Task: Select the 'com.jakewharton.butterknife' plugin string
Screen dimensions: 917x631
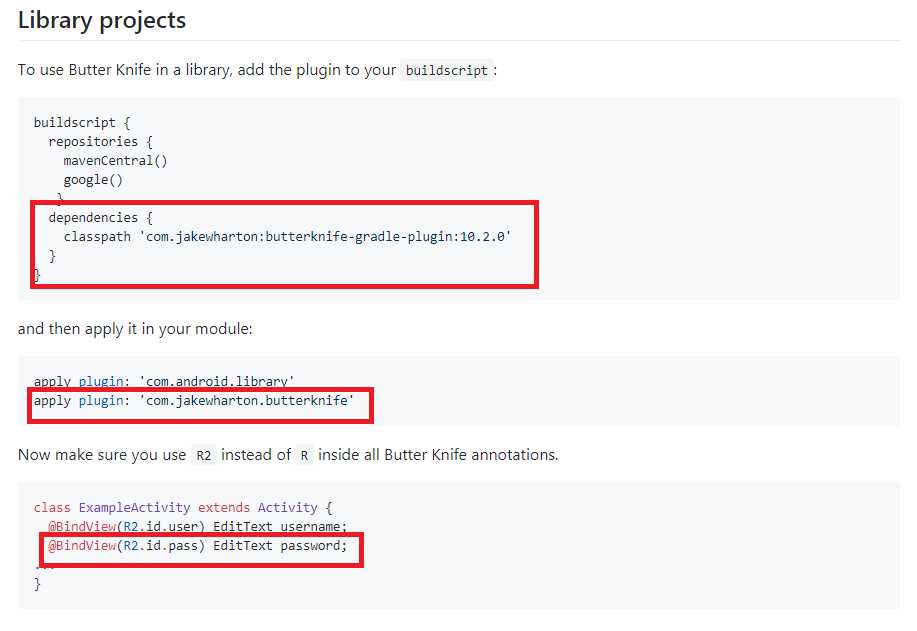Action: click(x=247, y=401)
